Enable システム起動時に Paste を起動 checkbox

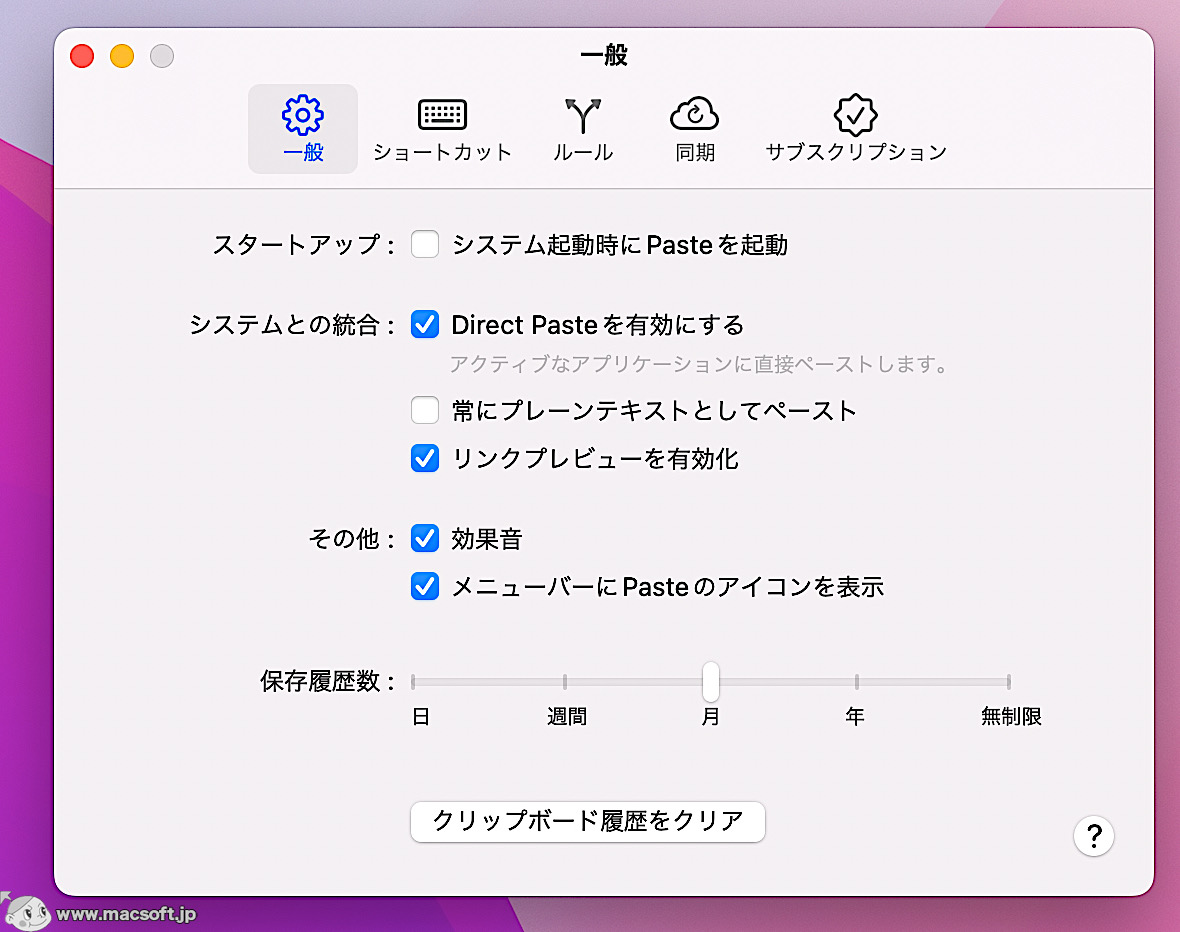[425, 244]
